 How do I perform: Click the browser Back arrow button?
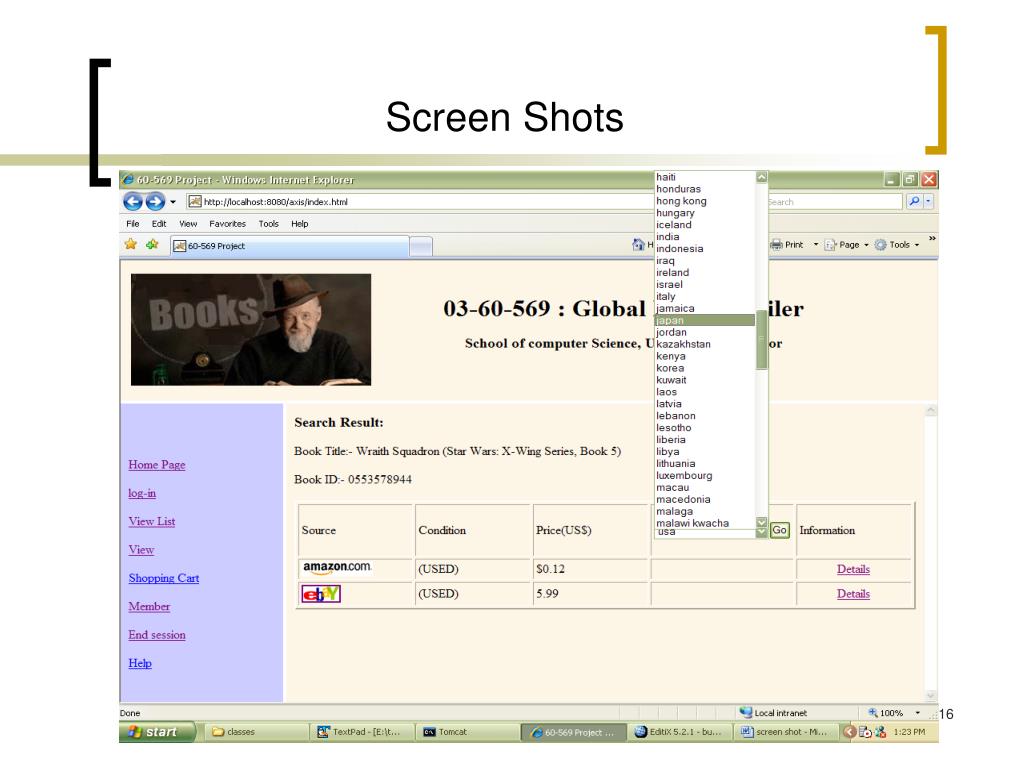coord(133,202)
